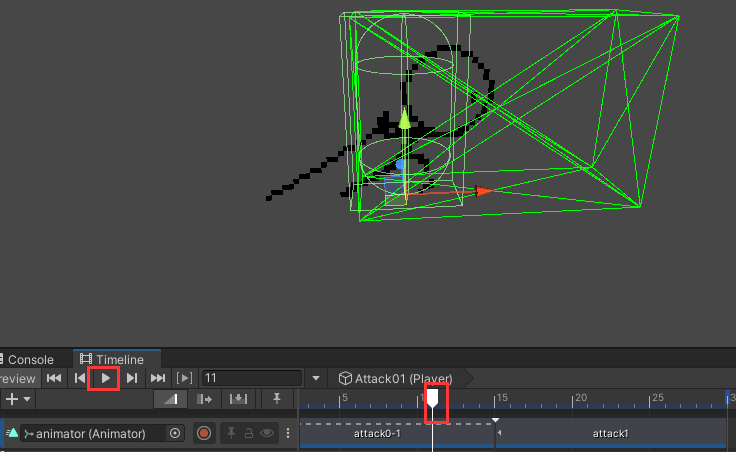Step back to the previous frame

click(79, 378)
